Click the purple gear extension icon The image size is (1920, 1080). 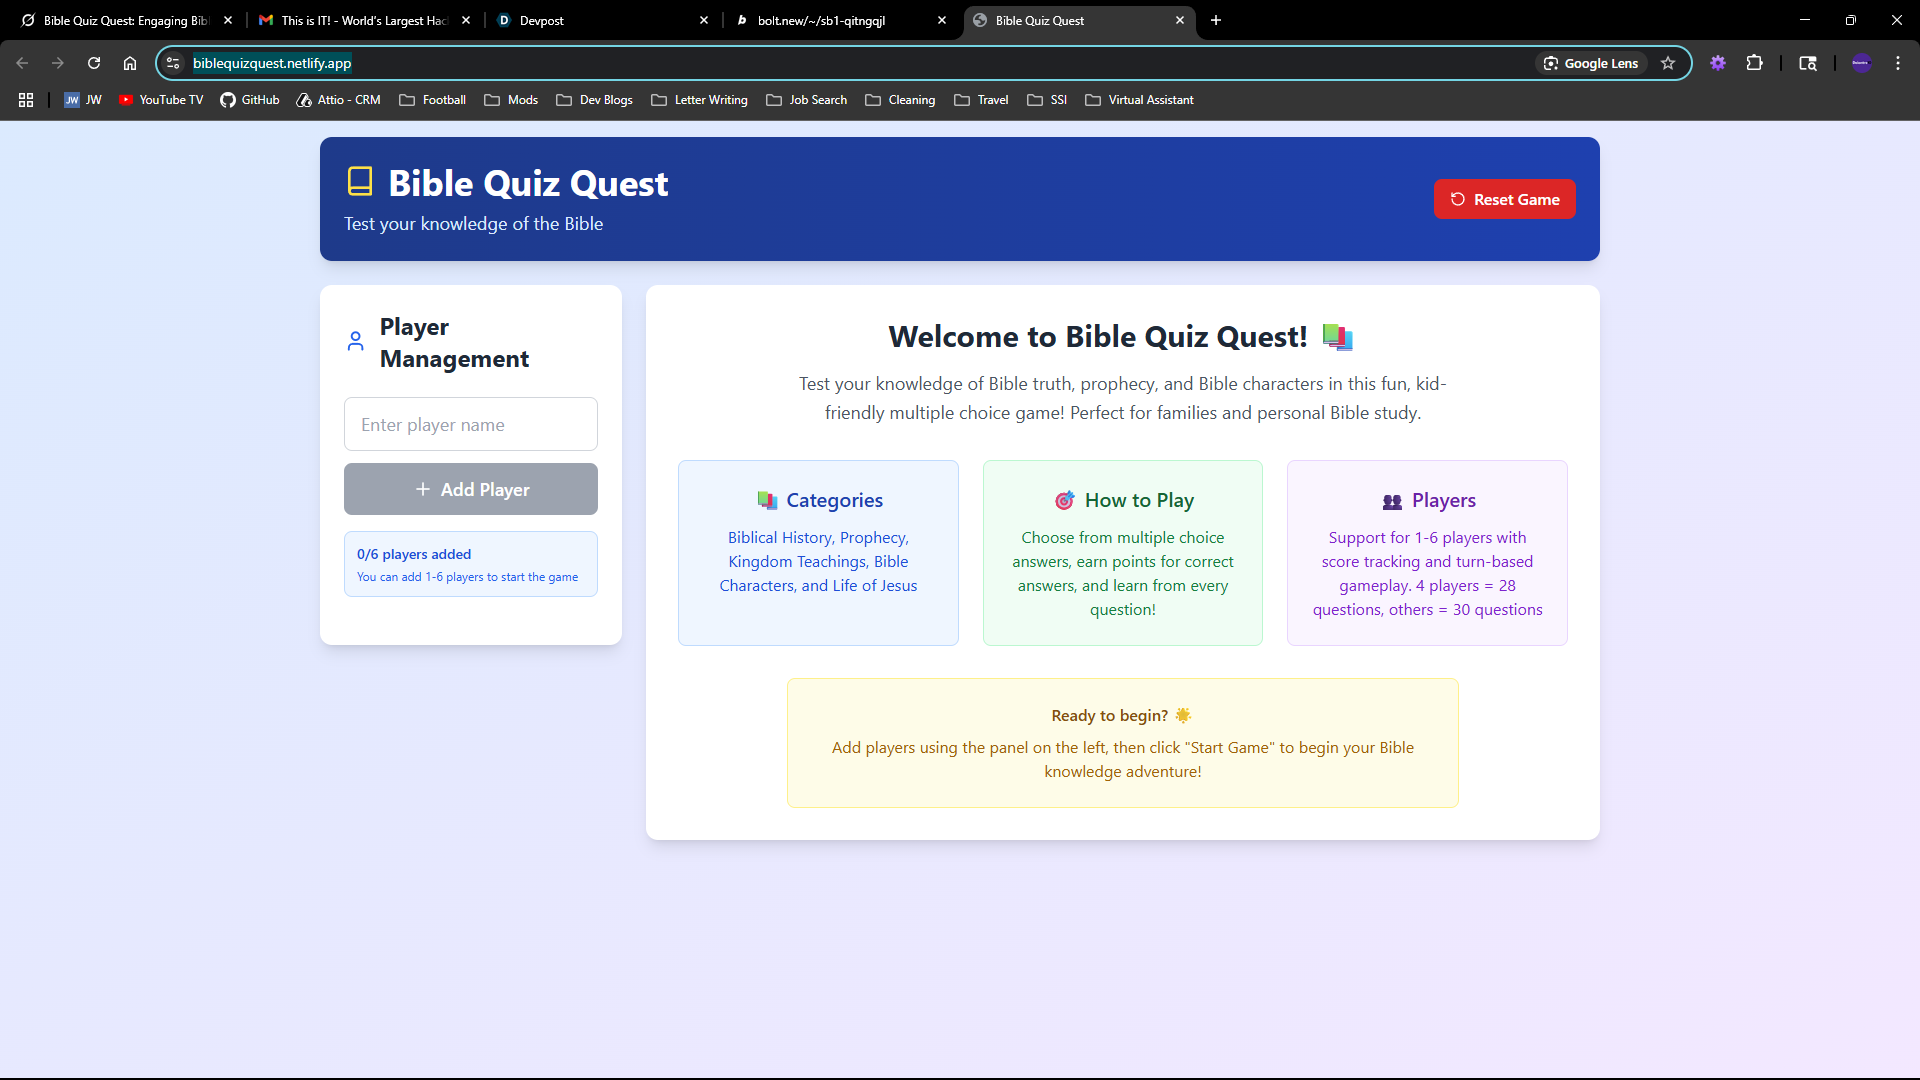[x=1718, y=62]
